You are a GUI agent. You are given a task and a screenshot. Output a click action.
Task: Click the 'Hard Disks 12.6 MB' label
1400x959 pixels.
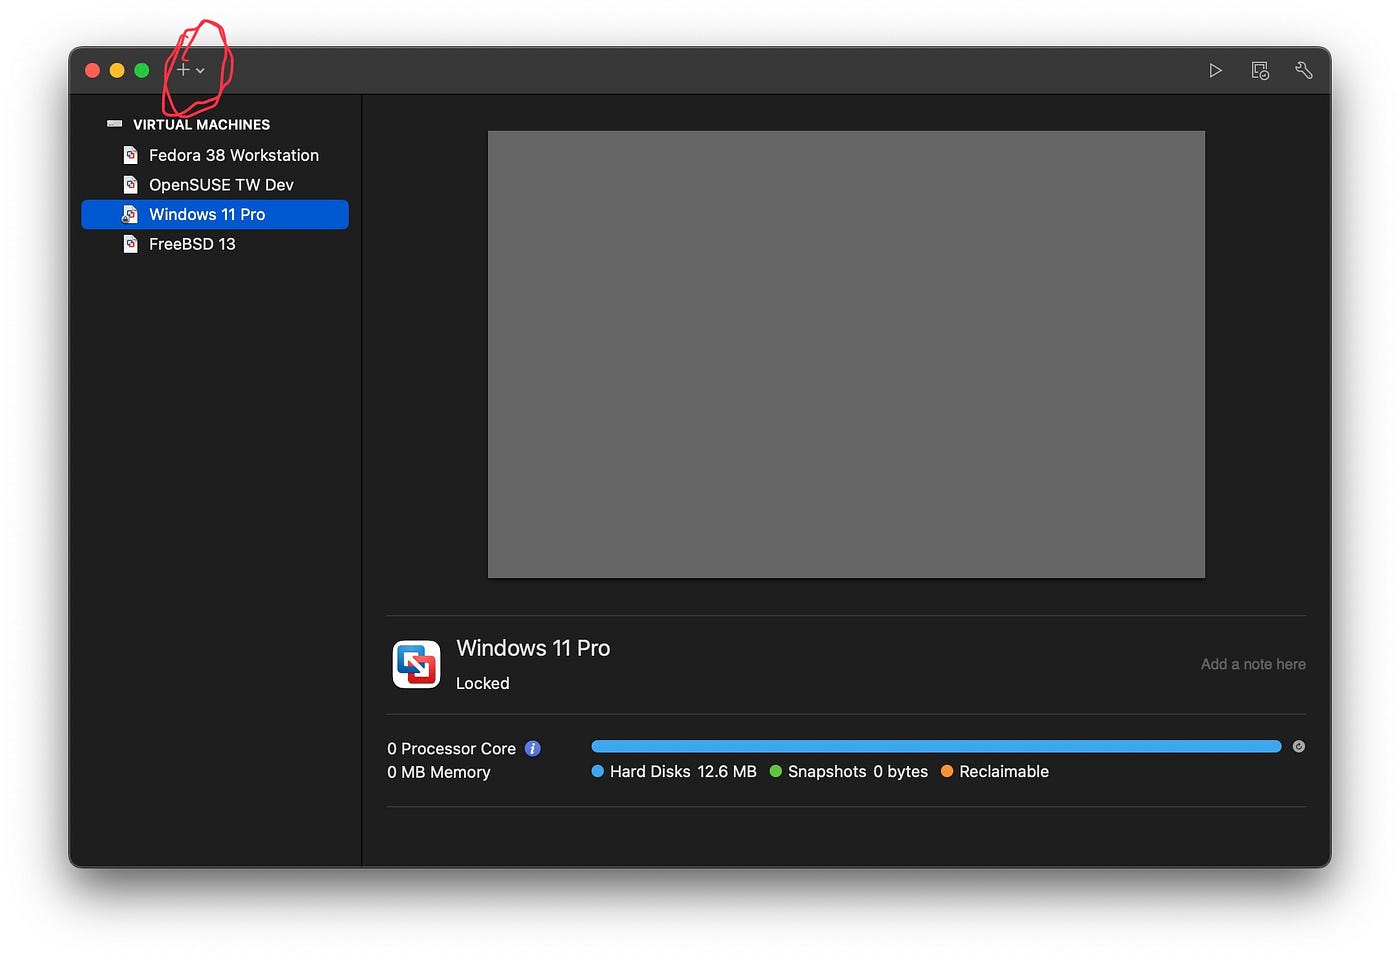683,772
